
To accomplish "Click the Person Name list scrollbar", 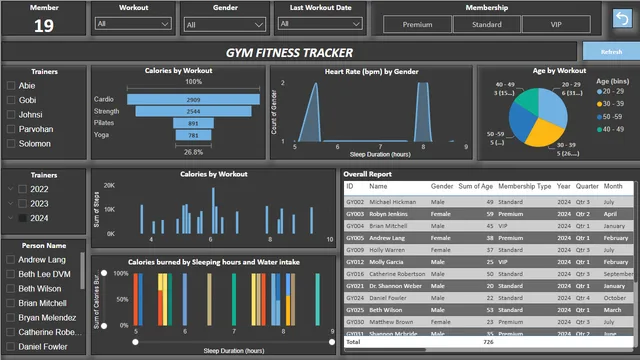I will (x=83, y=270).
